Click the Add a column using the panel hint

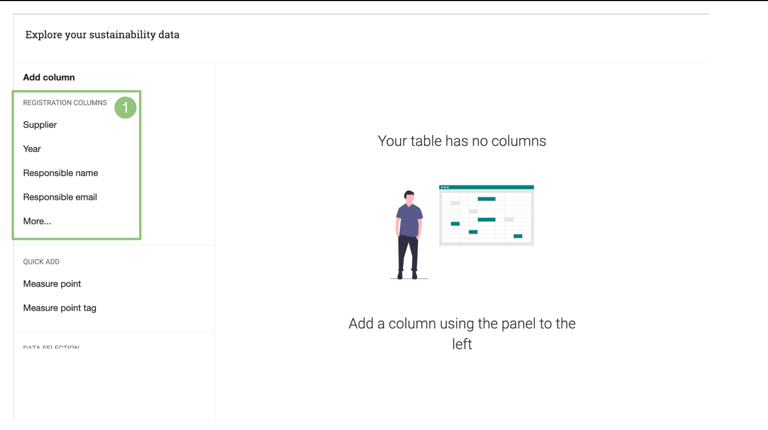click(462, 334)
